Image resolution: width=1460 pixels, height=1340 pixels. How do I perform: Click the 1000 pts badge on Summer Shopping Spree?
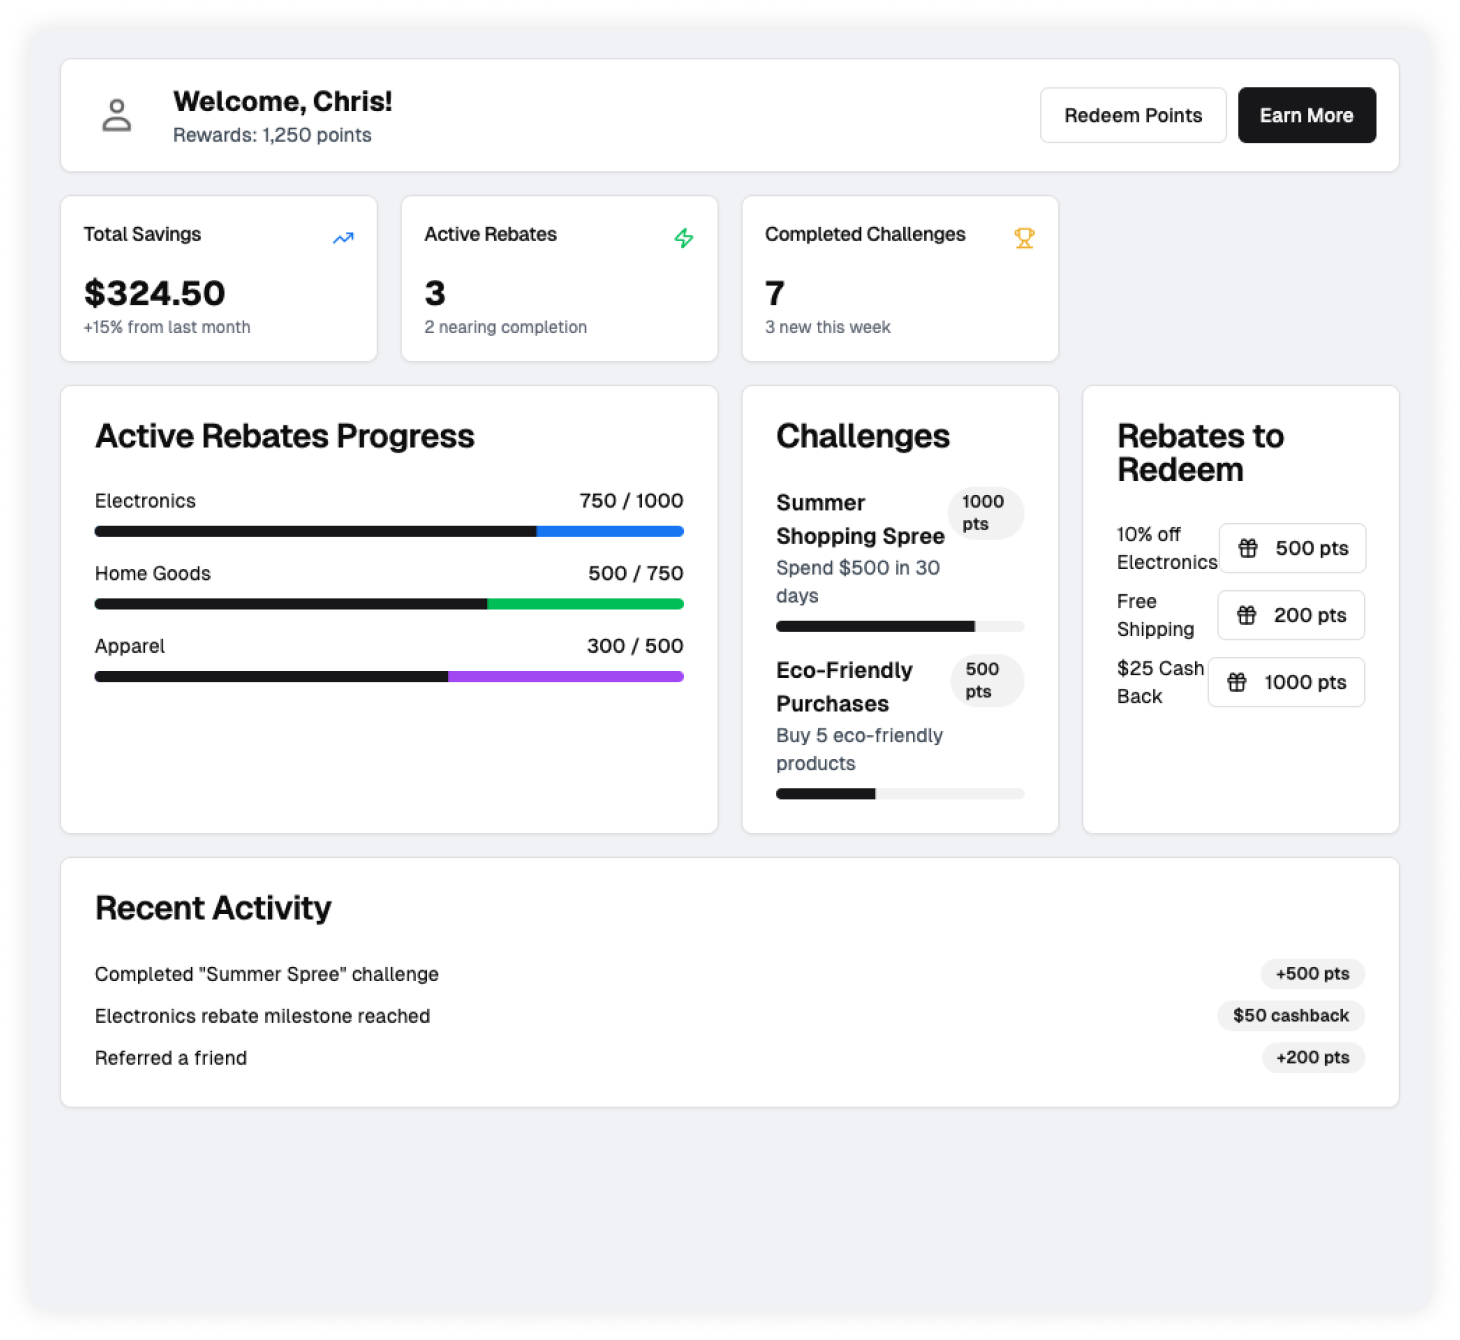(x=985, y=513)
